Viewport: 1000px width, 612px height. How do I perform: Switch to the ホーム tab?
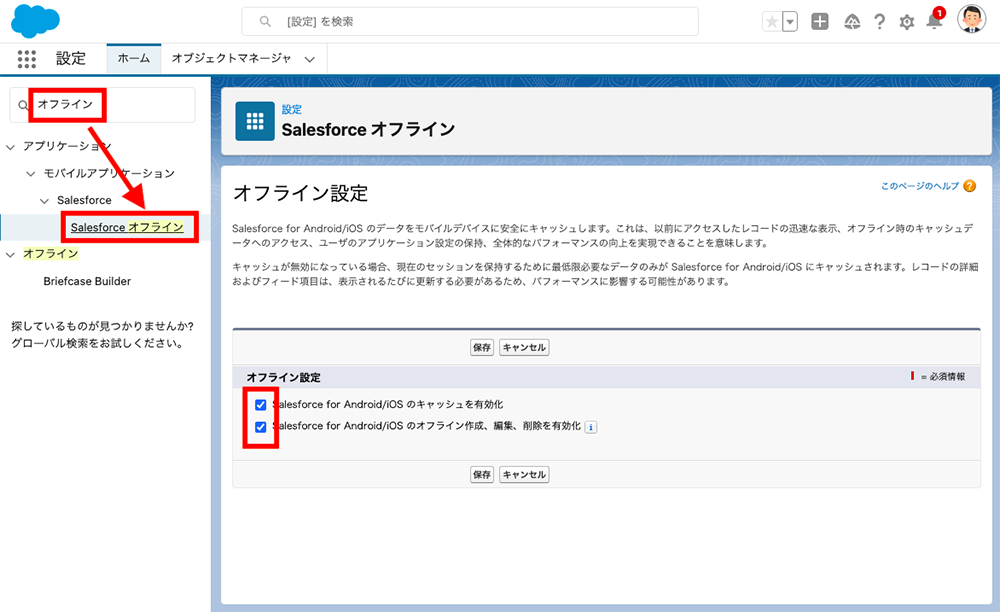pos(133,58)
